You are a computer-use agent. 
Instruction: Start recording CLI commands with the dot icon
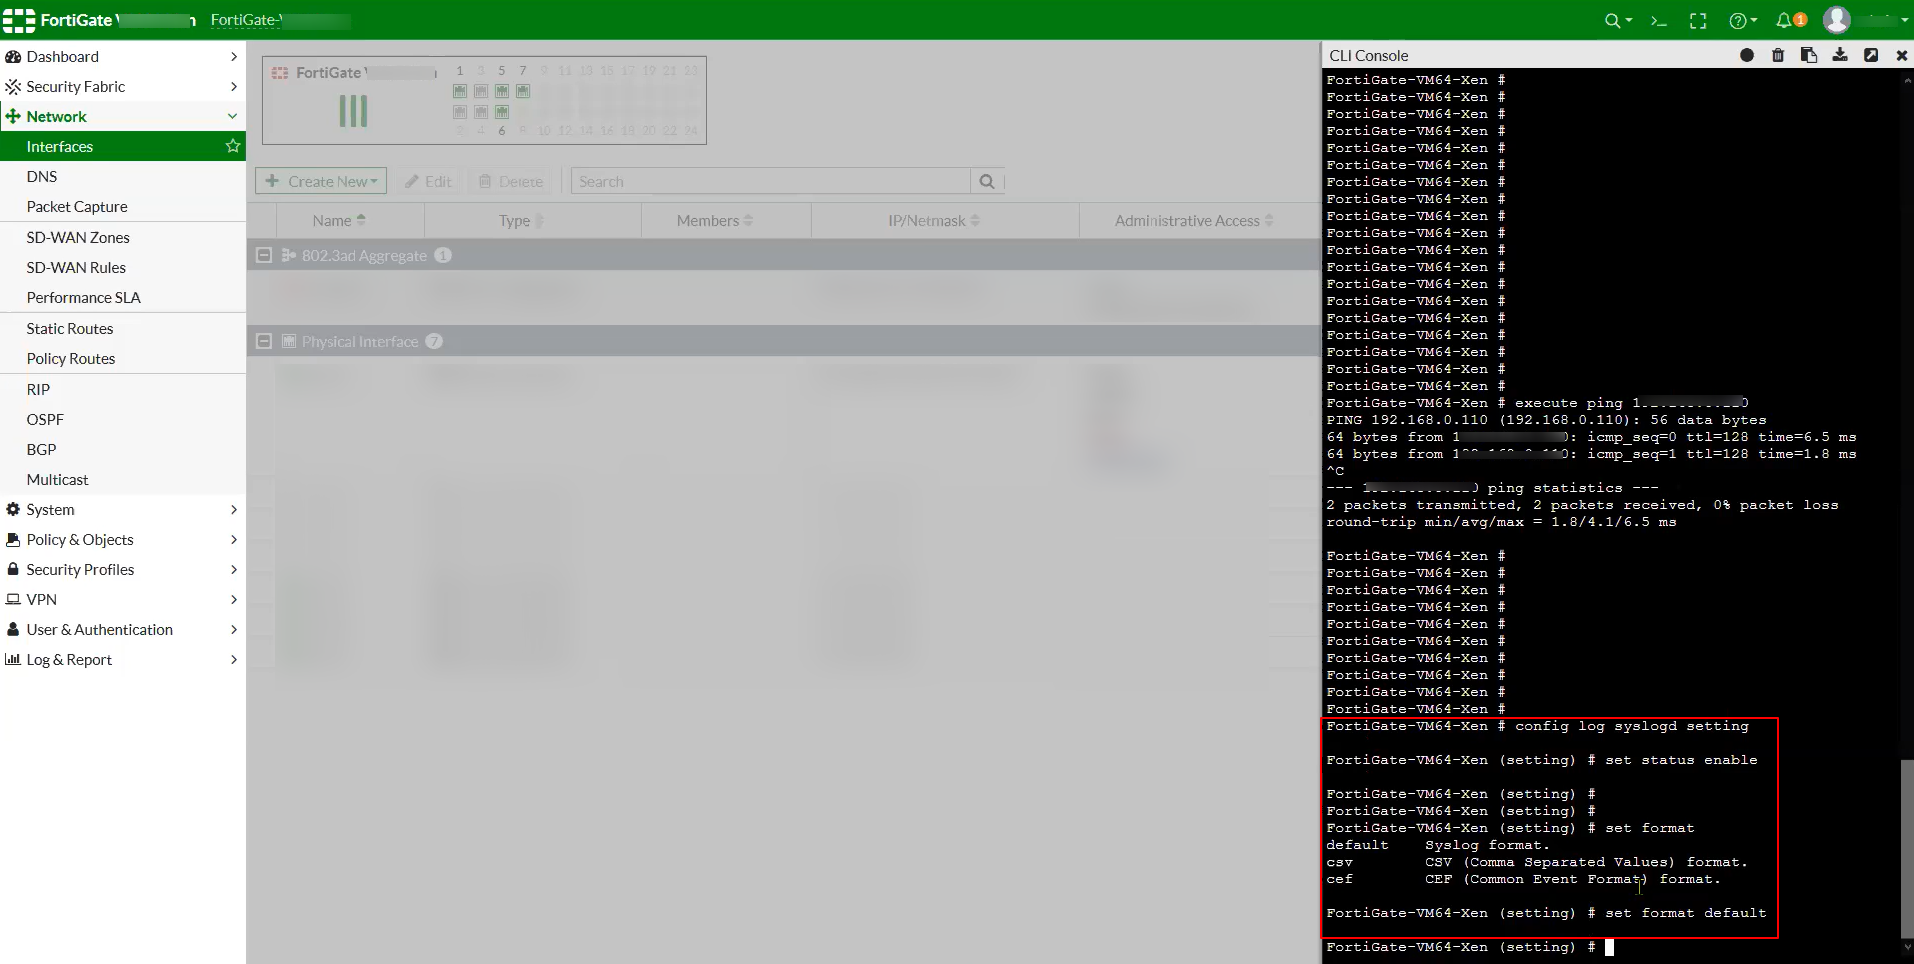click(1747, 55)
